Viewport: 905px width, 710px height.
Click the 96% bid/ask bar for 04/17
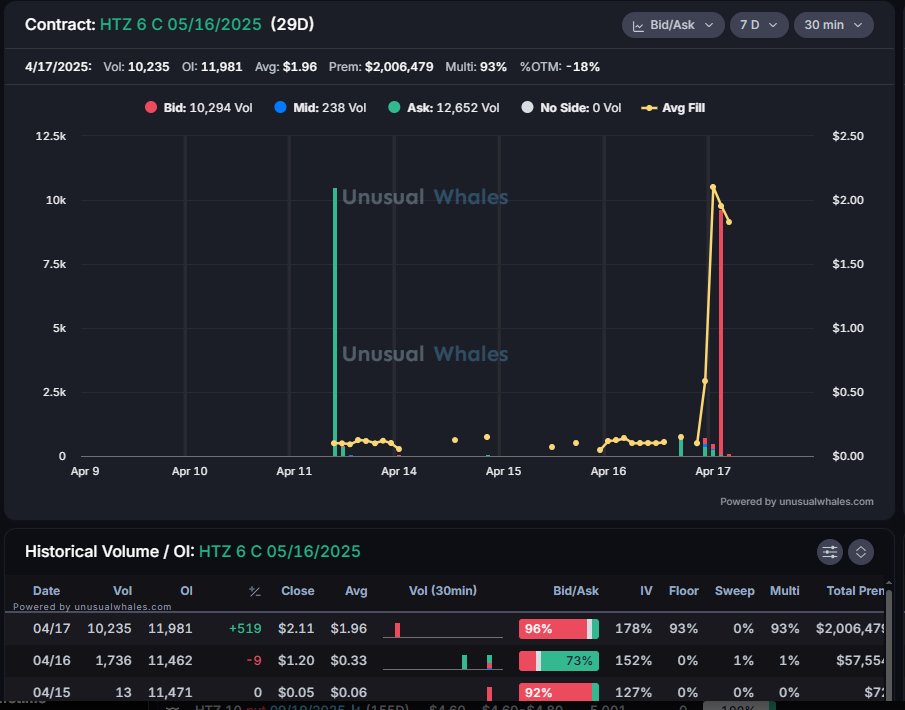[x=559, y=629]
